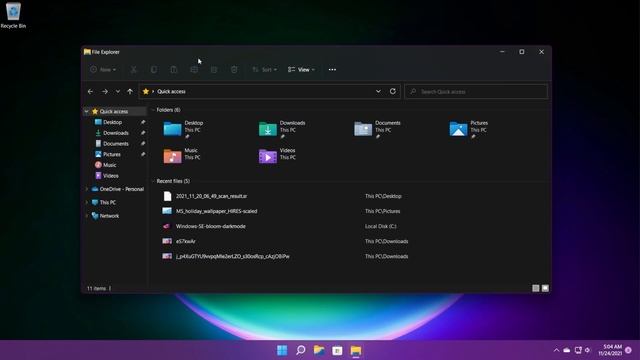Click the volume tray icon

tap(588, 350)
